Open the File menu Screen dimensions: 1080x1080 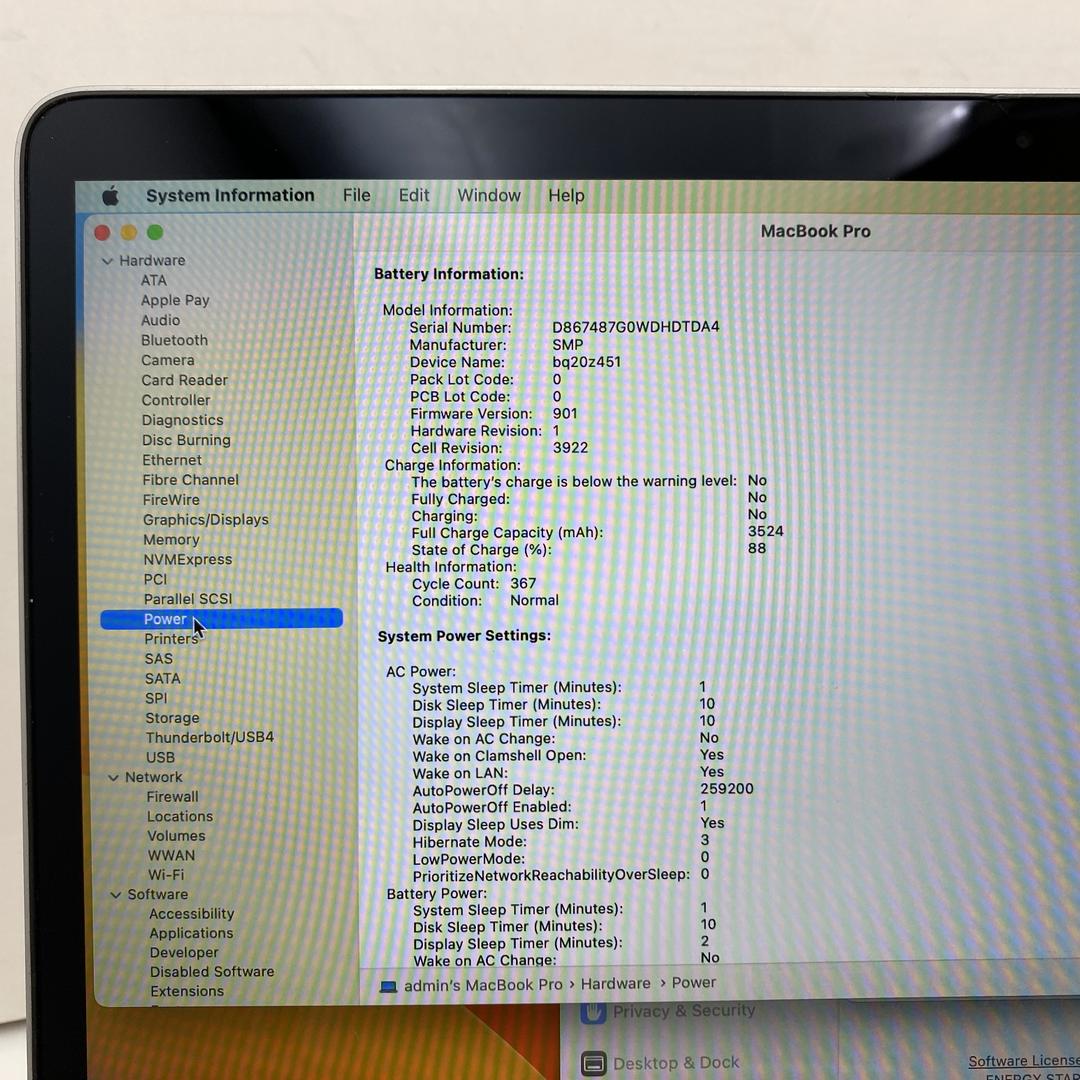tap(356, 196)
